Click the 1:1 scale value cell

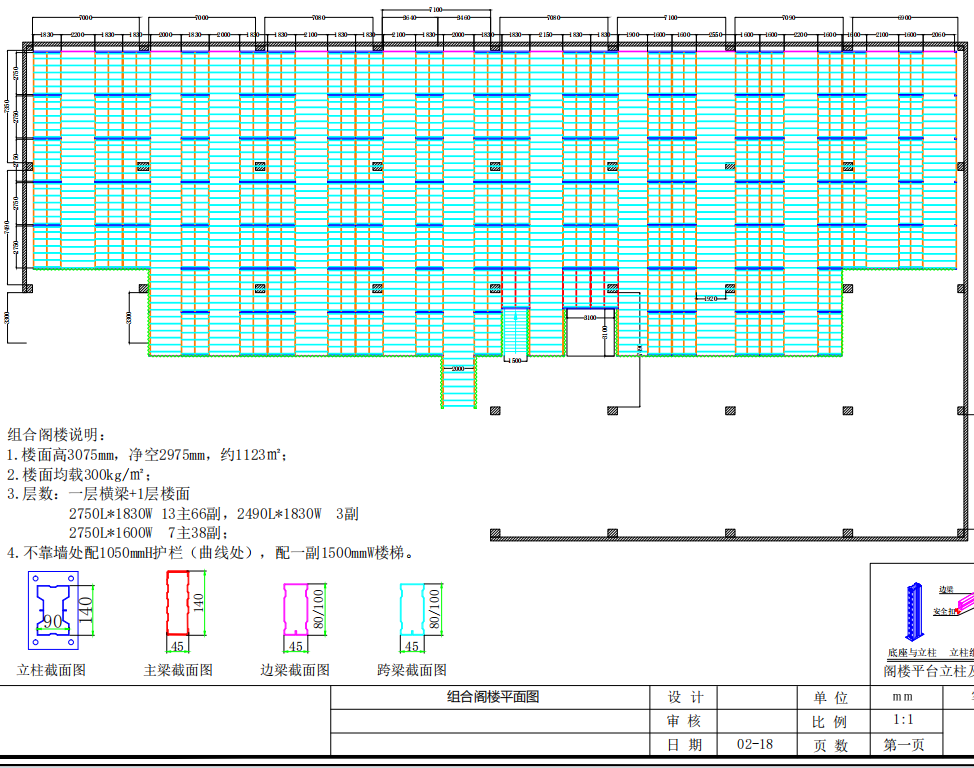902,720
